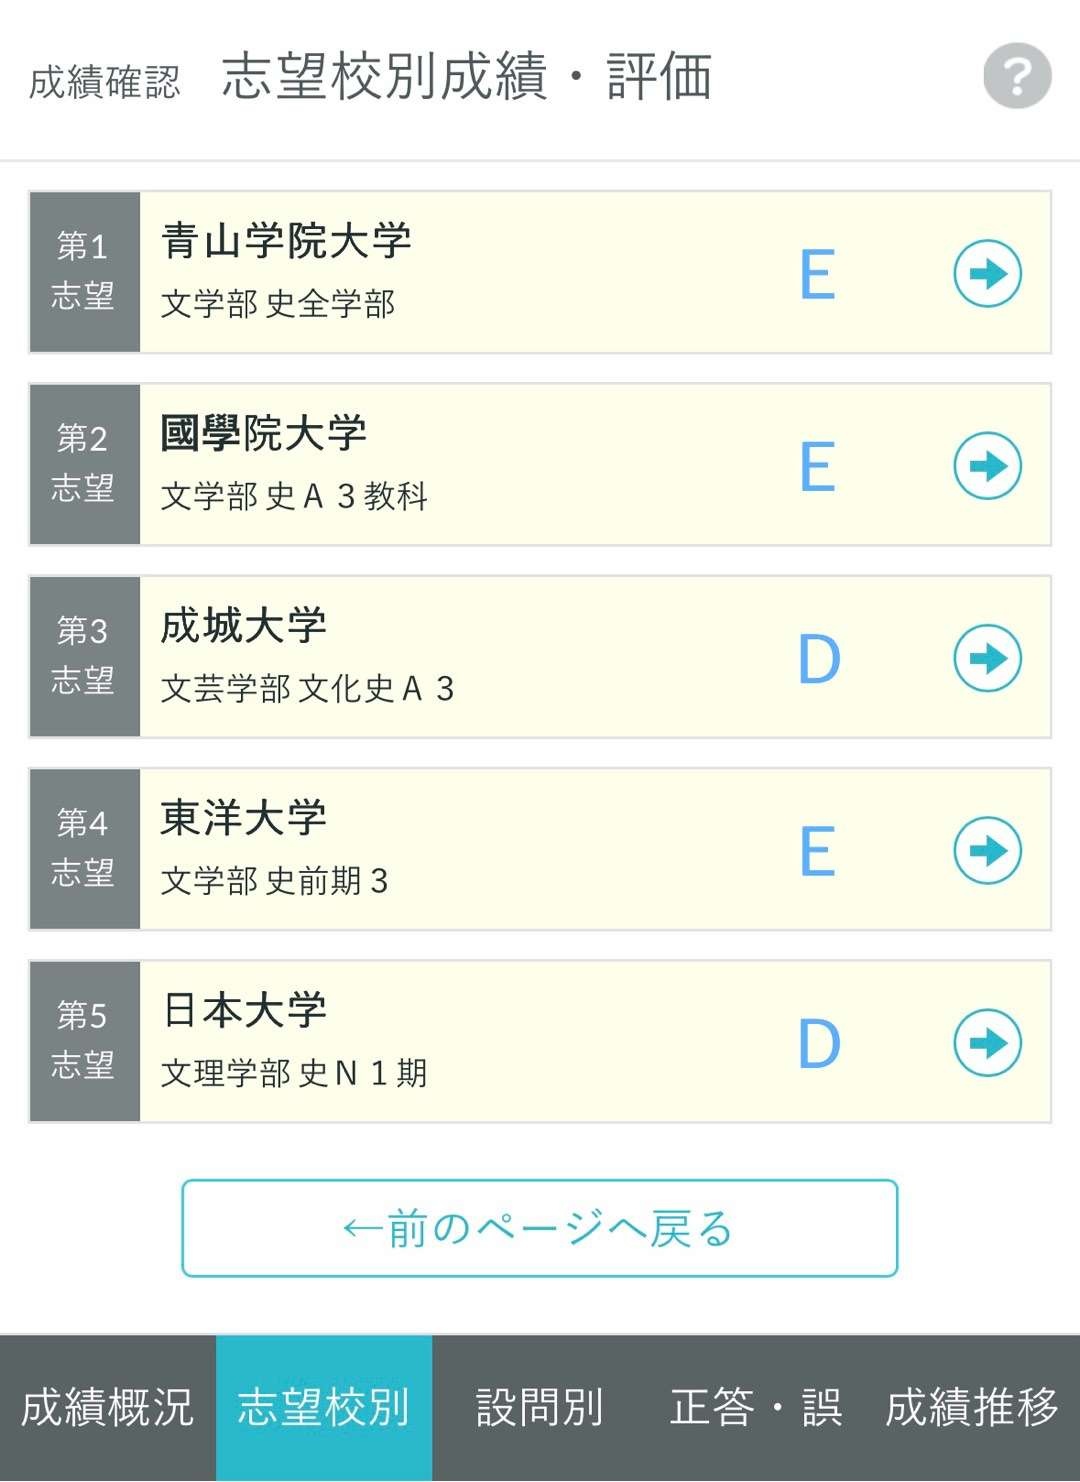
Task: Select the 第1志望 label box
Action: (84, 272)
